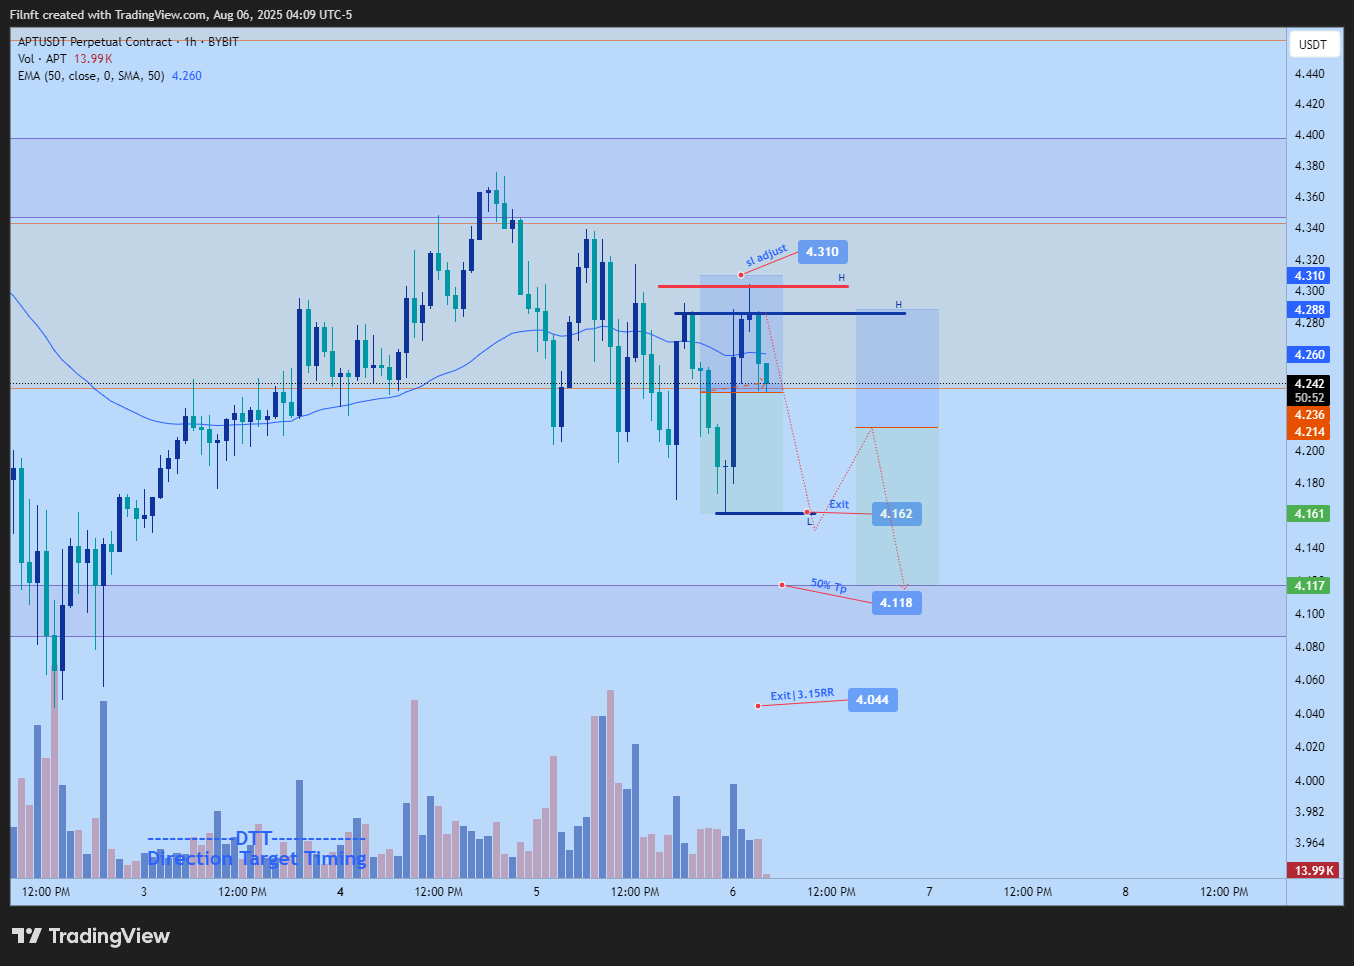
Task: Select the 4.310 callout label on chart
Action: 823,252
